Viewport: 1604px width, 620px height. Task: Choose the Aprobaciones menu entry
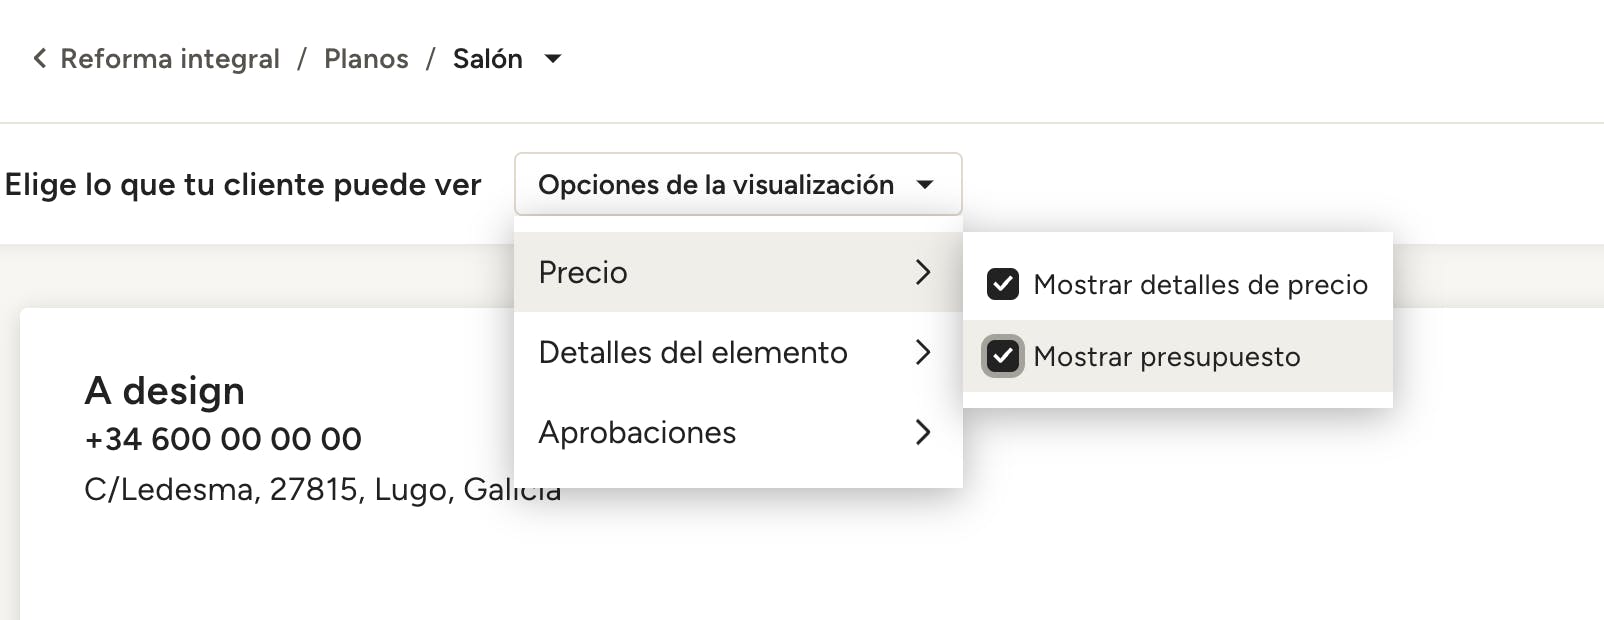pos(637,432)
